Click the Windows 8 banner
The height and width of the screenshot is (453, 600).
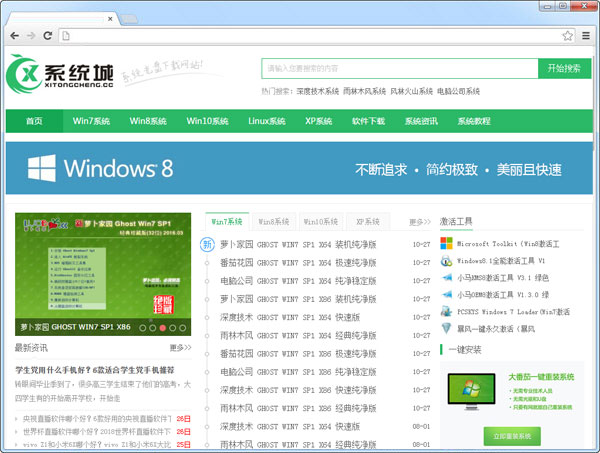click(x=299, y=168)
